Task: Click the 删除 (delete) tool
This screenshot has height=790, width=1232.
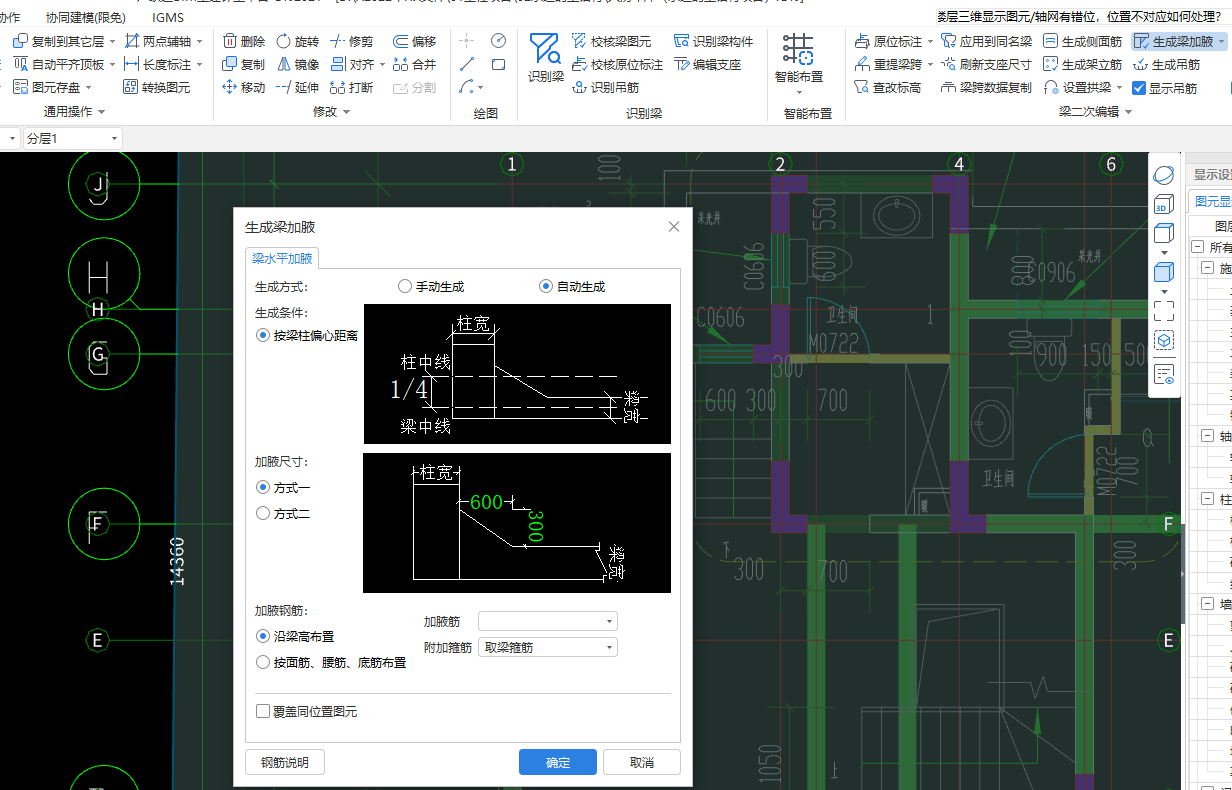Action: click(x=244, y=41)
